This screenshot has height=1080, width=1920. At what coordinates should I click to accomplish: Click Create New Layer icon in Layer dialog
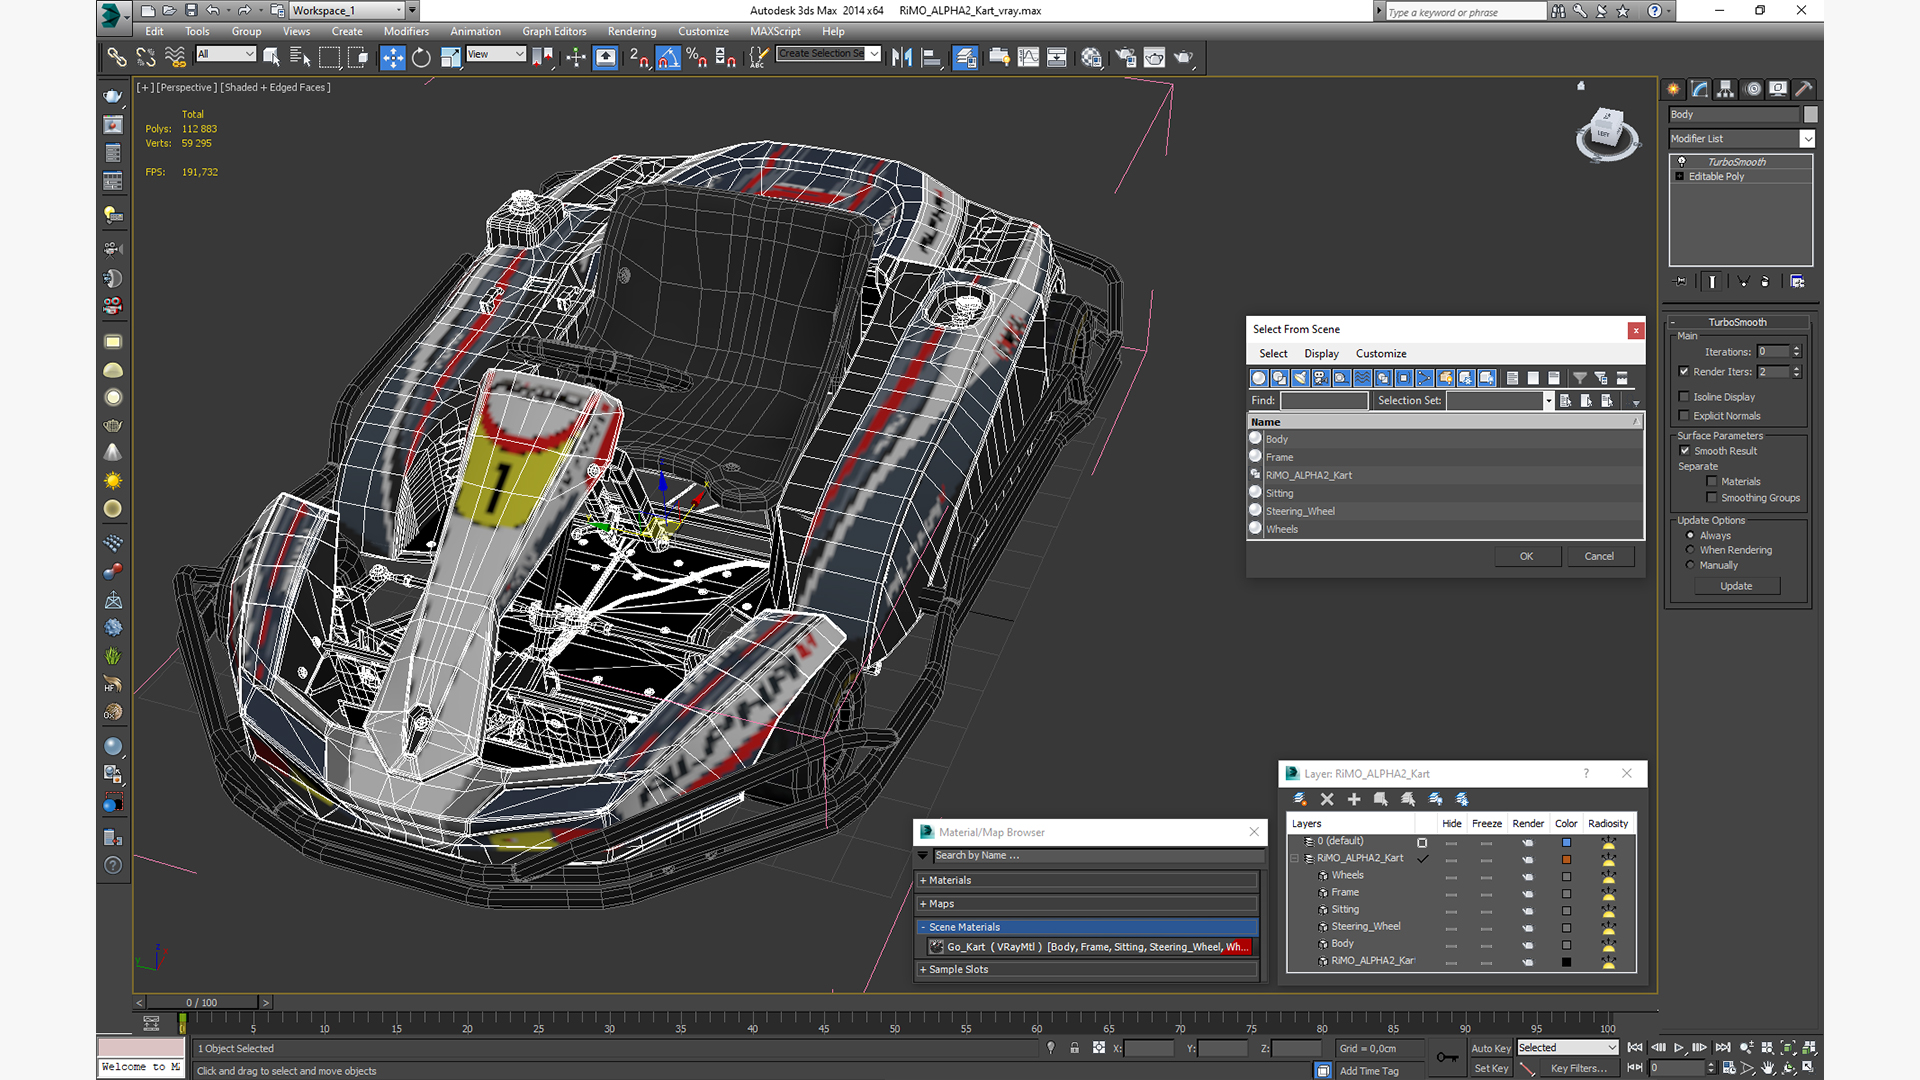[1300, 799]
